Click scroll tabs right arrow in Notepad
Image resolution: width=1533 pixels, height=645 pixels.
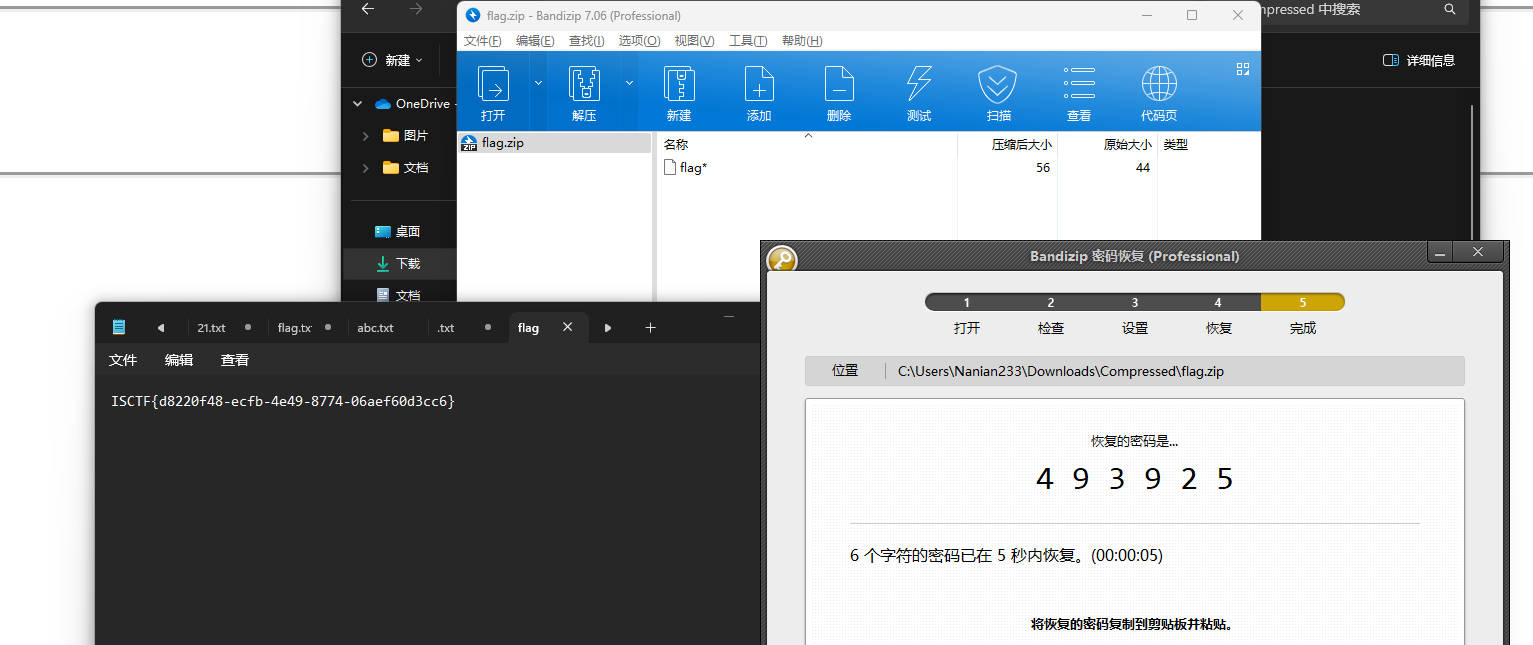point(608,327)
